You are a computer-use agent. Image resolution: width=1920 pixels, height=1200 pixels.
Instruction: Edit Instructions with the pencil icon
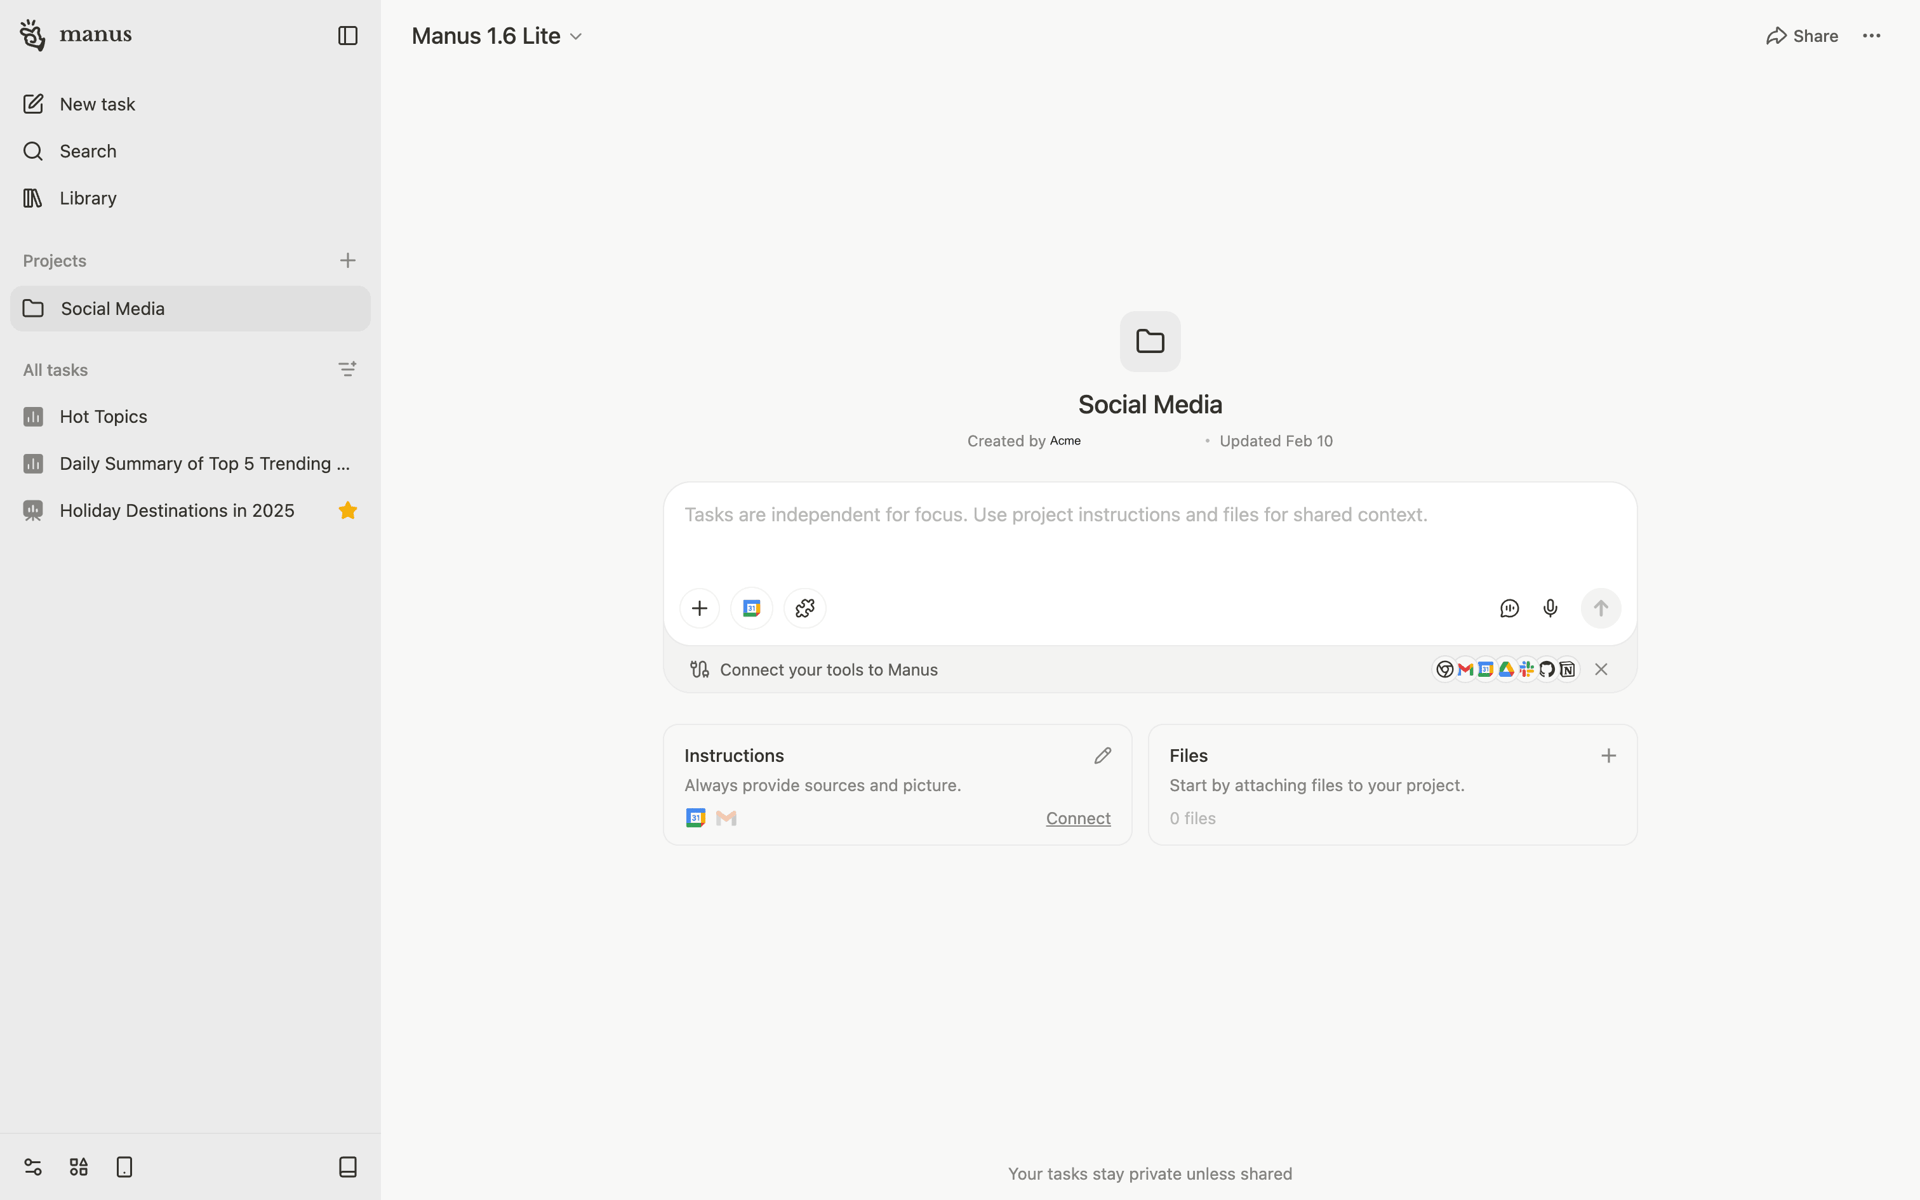coord(1103,756)
